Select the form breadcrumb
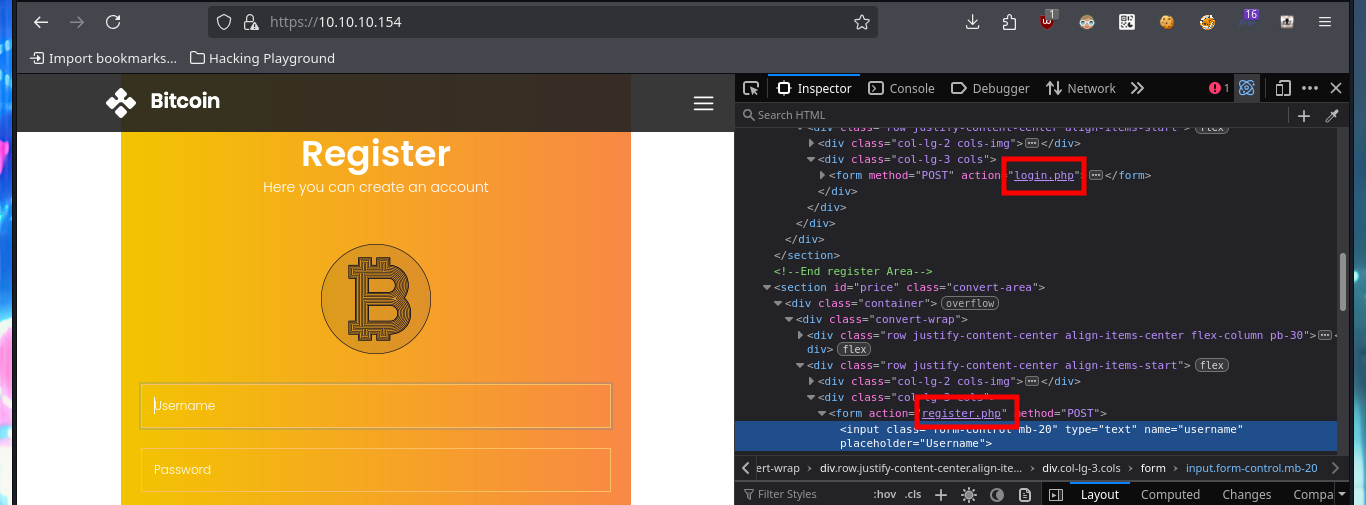 point(1153,468)
